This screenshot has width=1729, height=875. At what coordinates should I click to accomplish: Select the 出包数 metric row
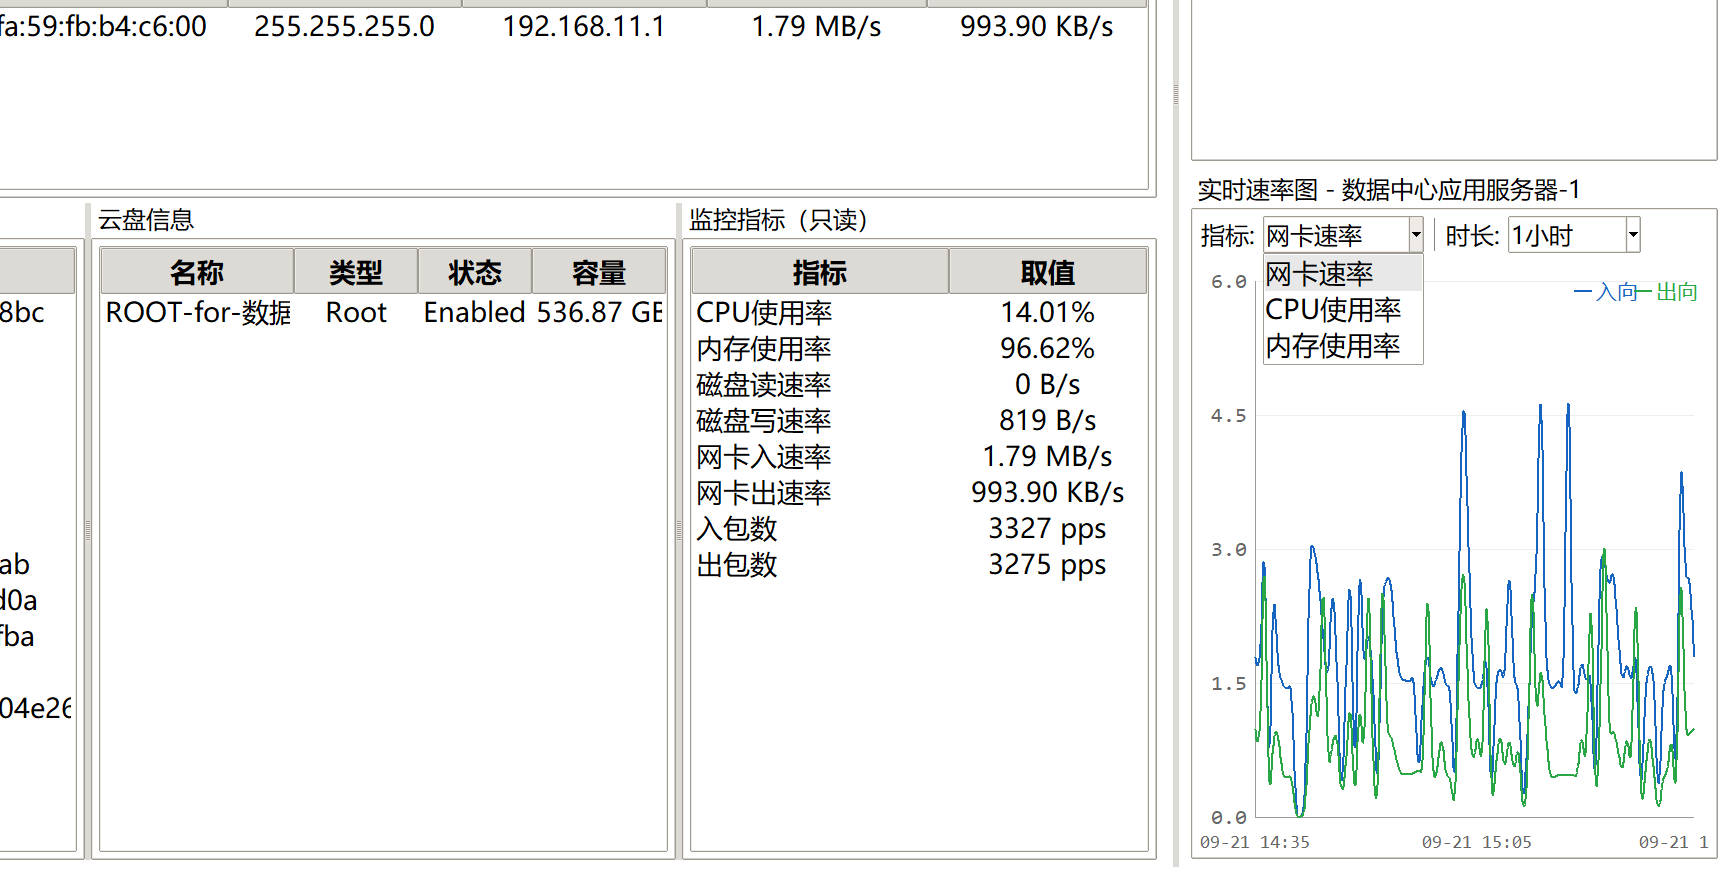pos(919,565)
